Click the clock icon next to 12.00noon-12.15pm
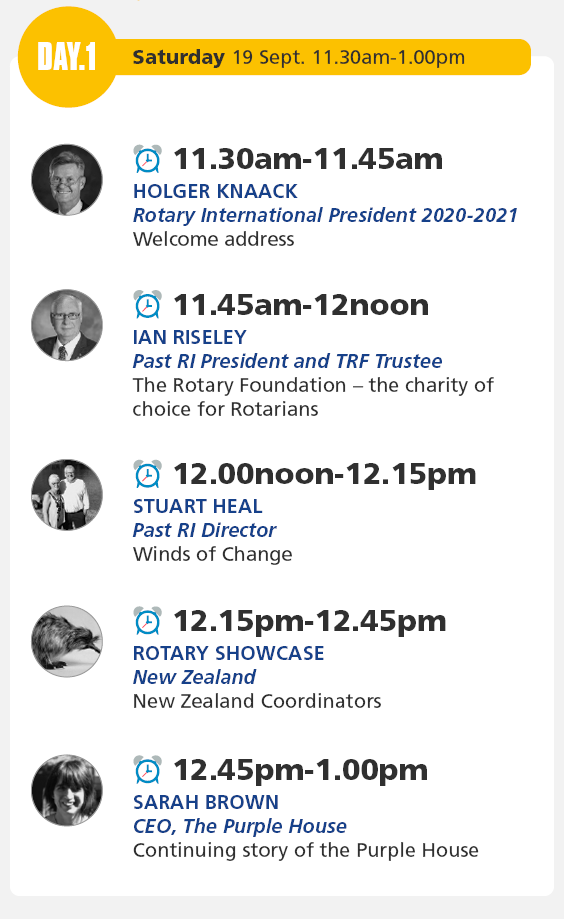The width and height of the screenshot is (564, 919). (147, 474)
